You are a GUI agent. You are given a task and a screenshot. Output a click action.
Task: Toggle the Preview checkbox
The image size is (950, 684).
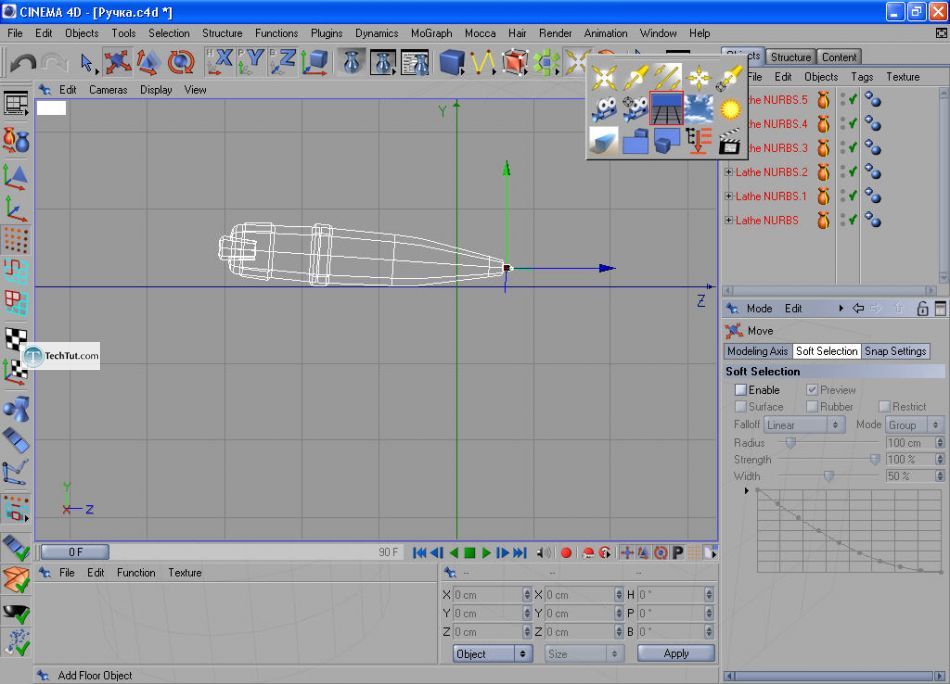(812, 390)
